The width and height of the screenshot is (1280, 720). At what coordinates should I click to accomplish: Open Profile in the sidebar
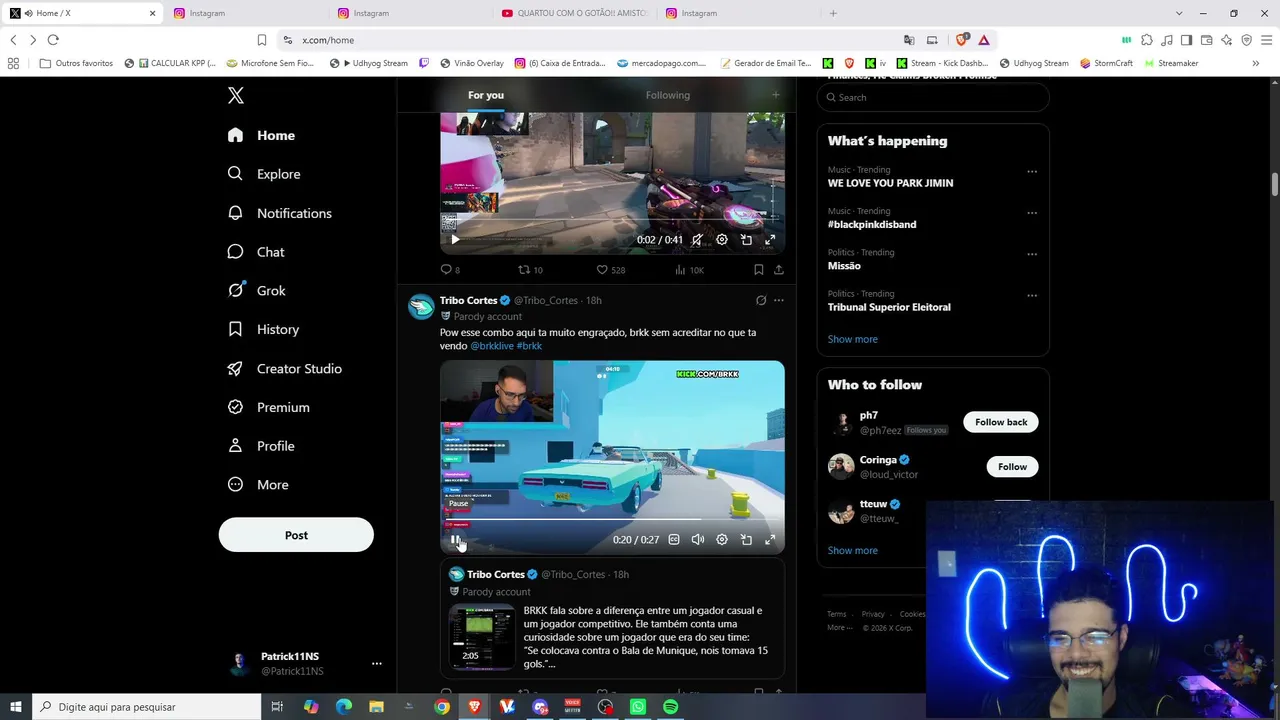pos(261,446)
